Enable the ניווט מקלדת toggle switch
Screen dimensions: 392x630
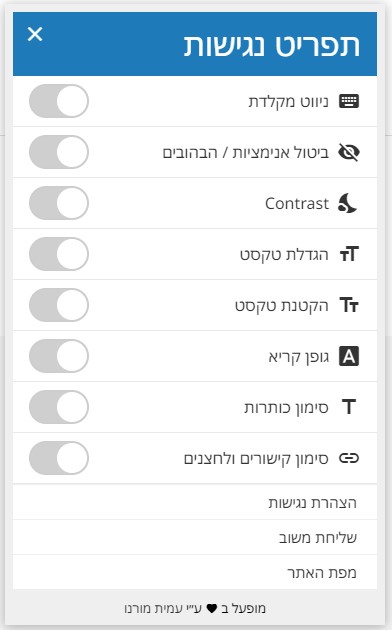(x=59, y=101)
